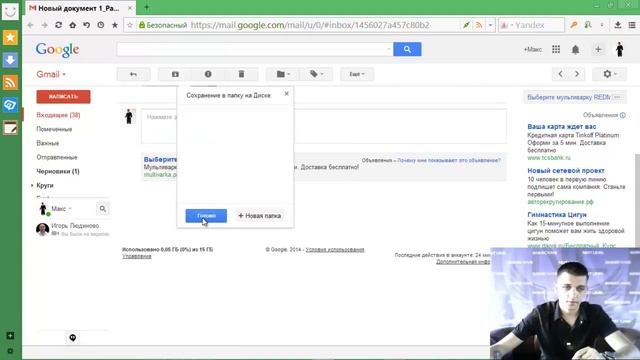Open the More actions dropdown

357,74
